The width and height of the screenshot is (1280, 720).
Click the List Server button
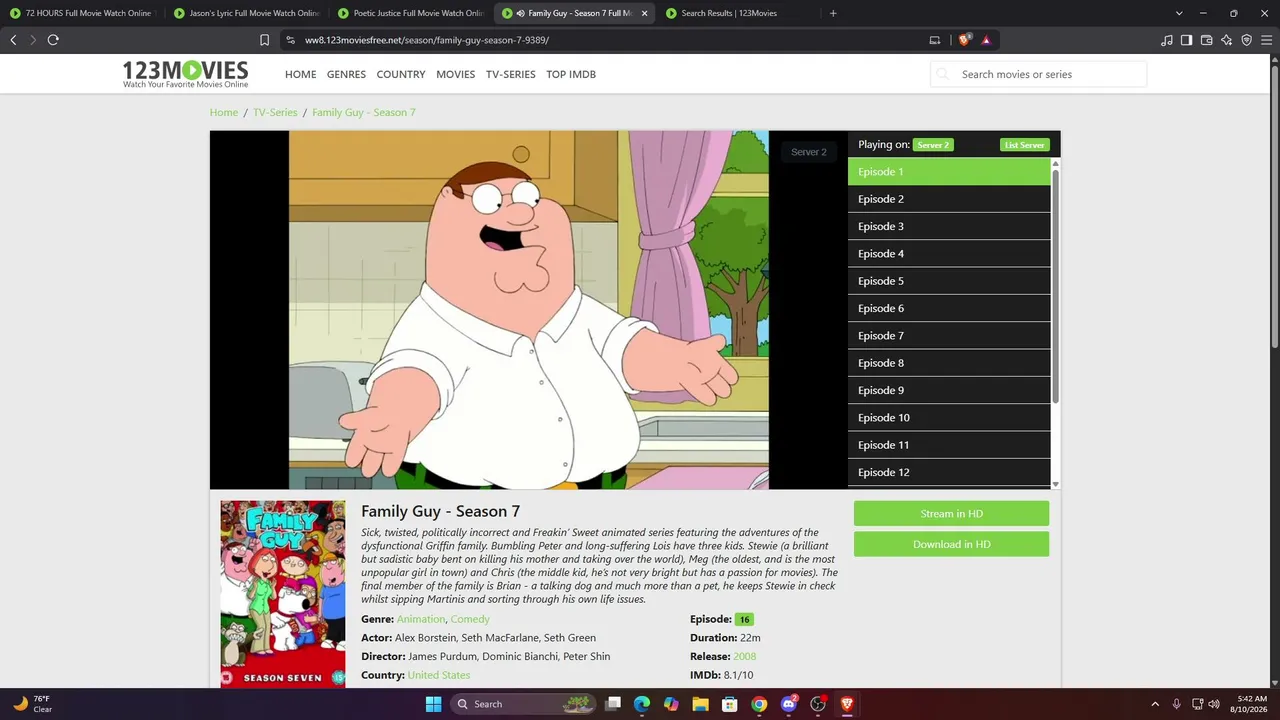coord(1024,145)
